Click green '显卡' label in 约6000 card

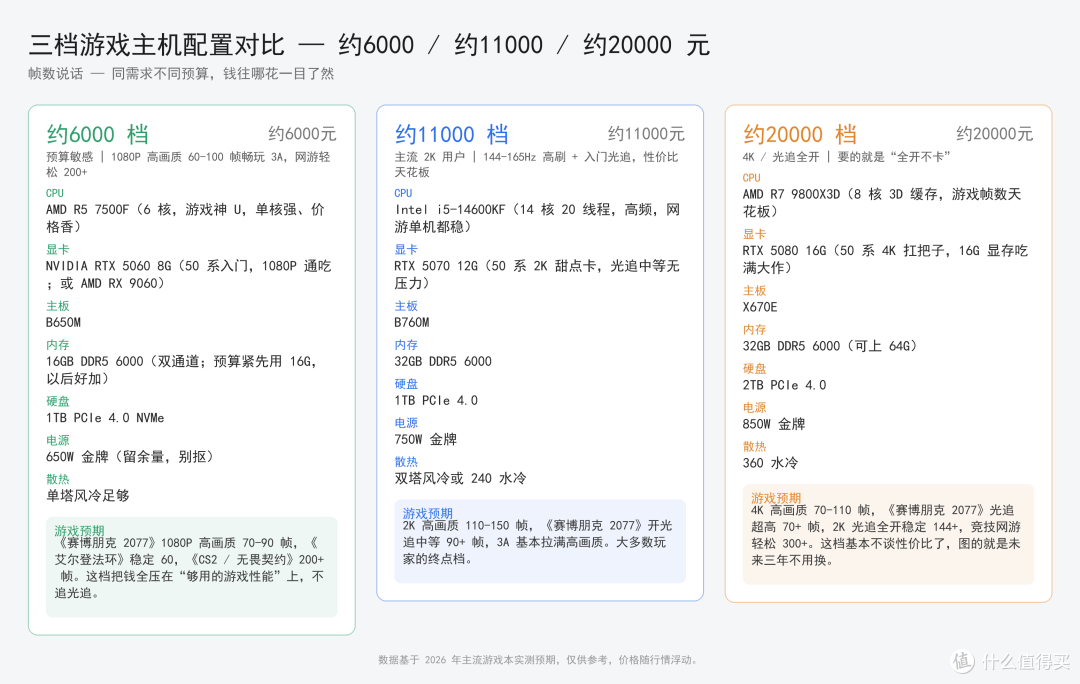point(58,249)
